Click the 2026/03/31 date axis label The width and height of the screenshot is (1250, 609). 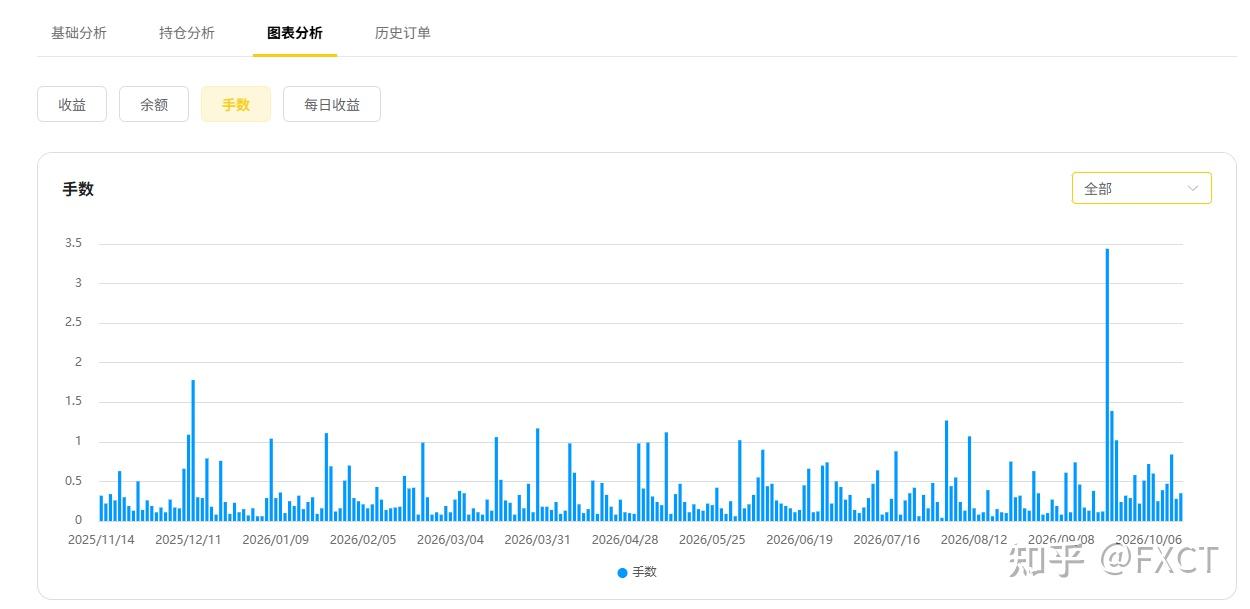tap(537, 540)
